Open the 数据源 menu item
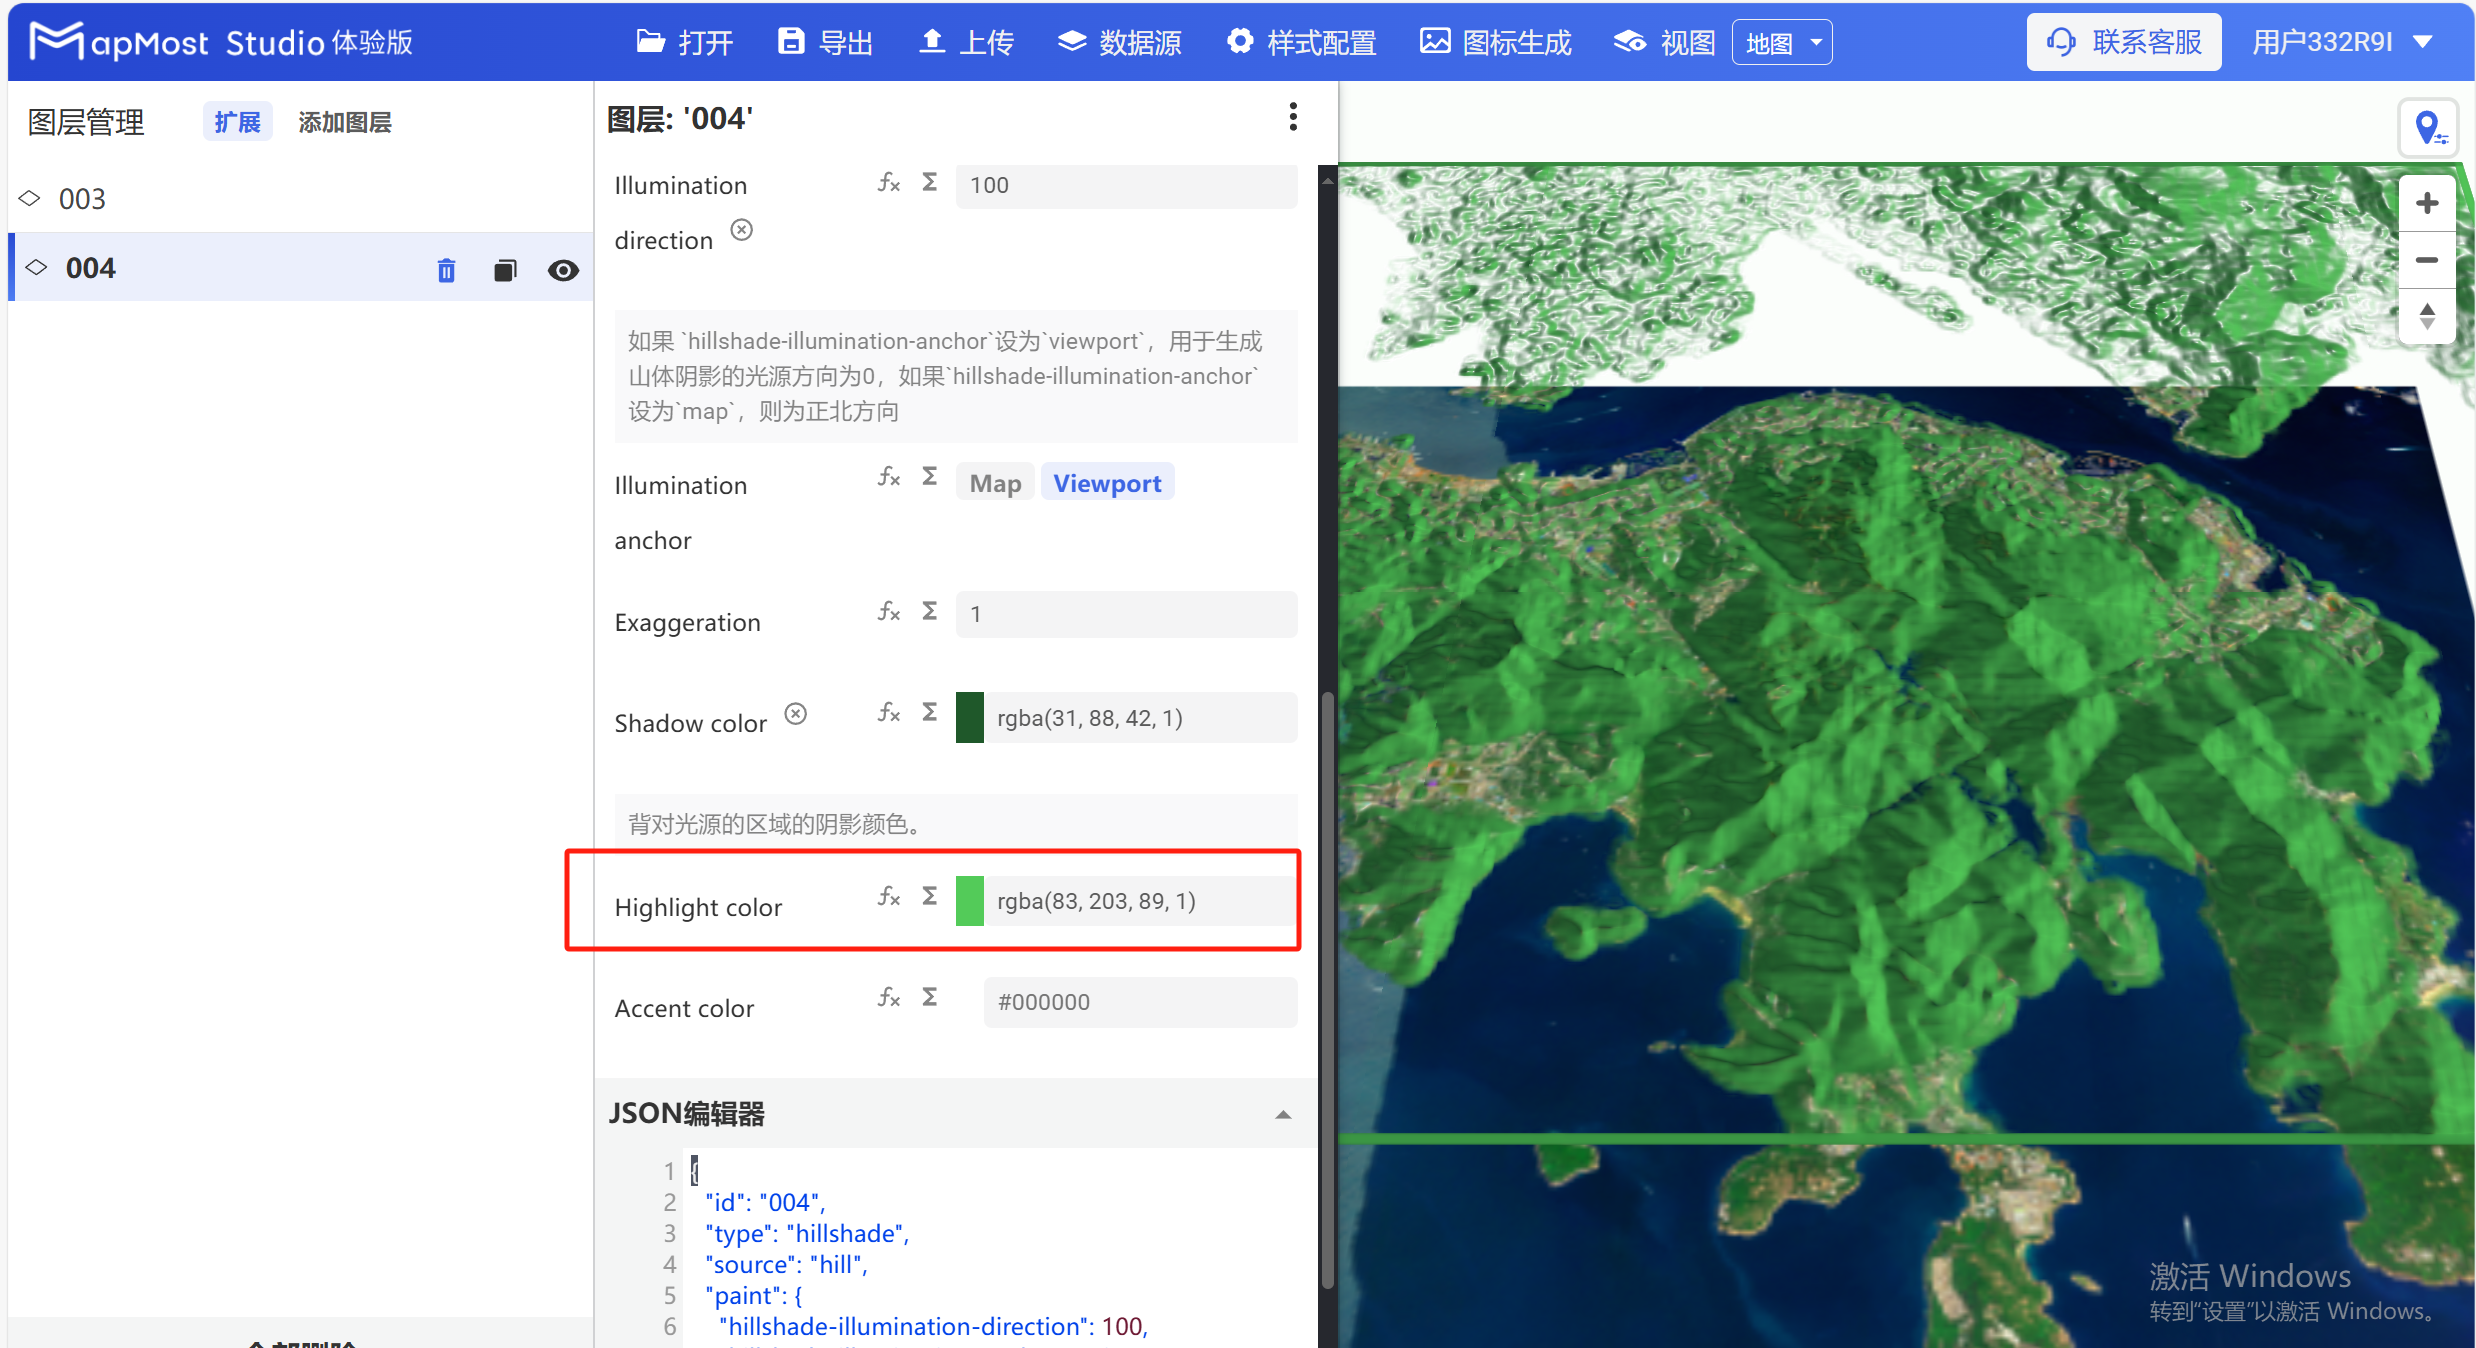Viewport: 2476px width, 1348px height. click(1120, 42)
